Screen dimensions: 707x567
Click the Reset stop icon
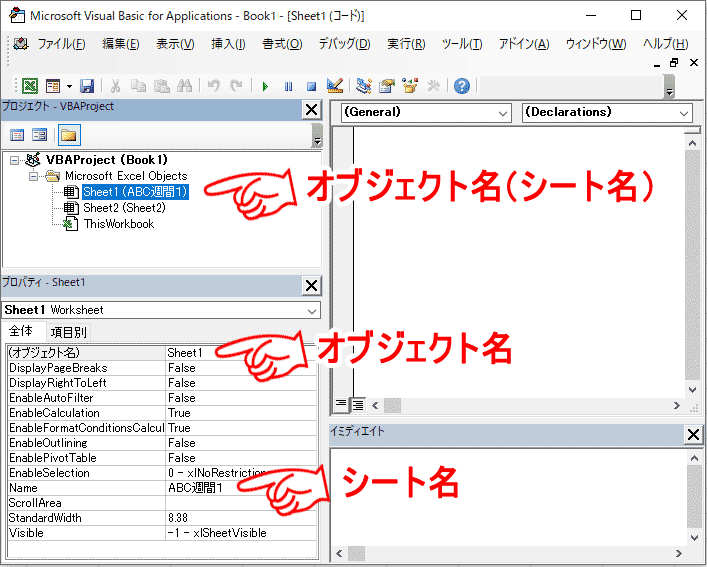[311, 86]
